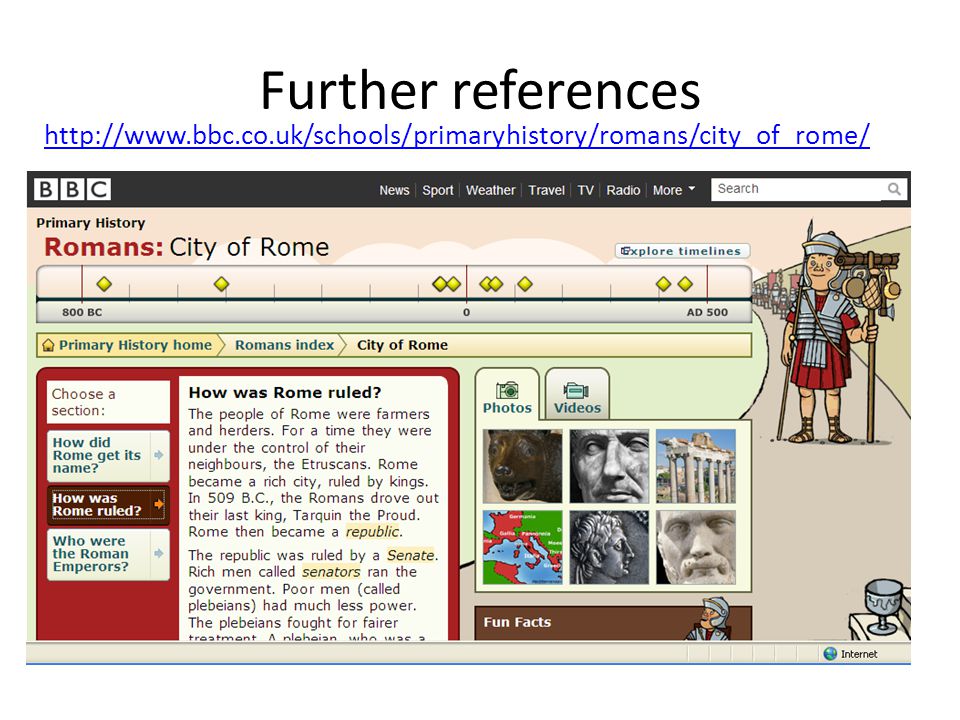Click the Internet zone globe icon
This screenshot has height=720, width=960.
(x=830, y=654)
